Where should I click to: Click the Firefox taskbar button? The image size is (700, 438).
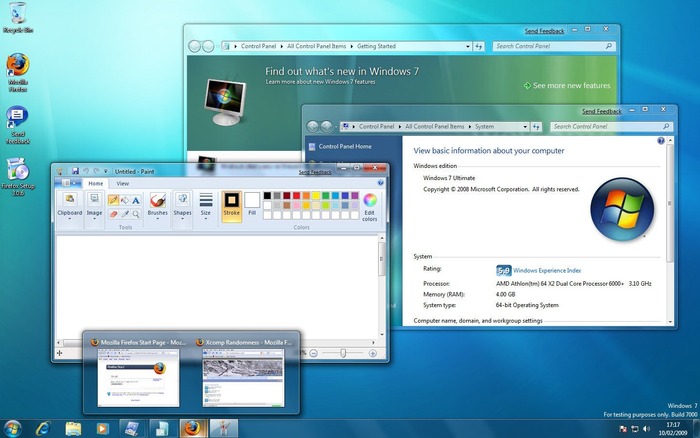tap(193, 429)
